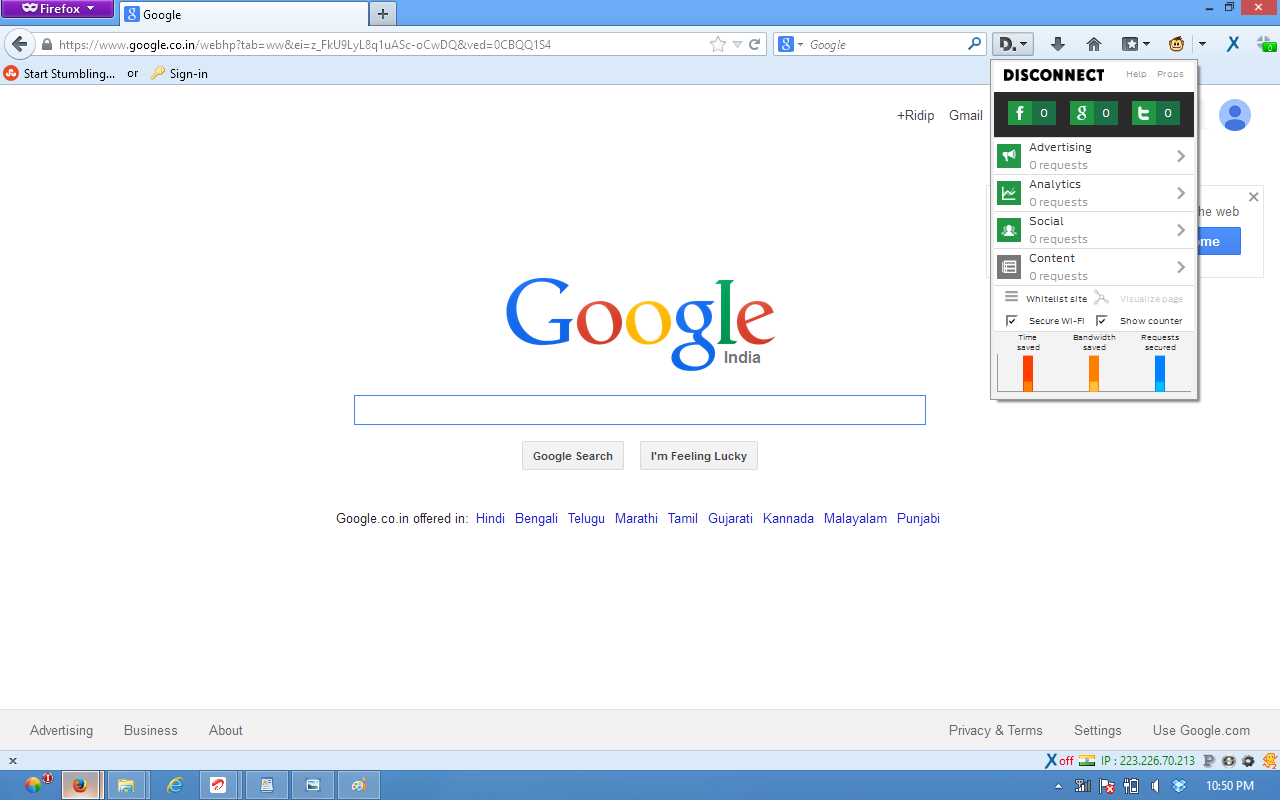Open the Google account avatar
1280x800 pixels.
tap(1235, 115)
